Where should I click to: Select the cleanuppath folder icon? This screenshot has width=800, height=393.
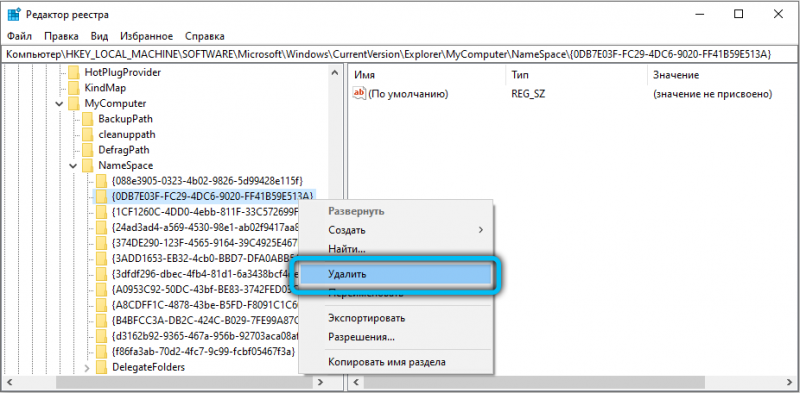(x=88, y=135)
